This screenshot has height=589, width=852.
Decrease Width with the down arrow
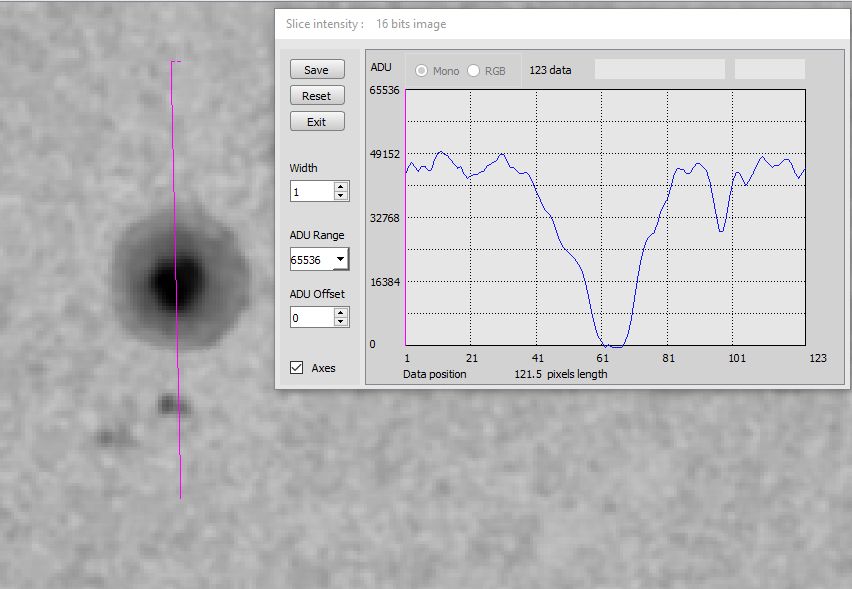point(341,195)
